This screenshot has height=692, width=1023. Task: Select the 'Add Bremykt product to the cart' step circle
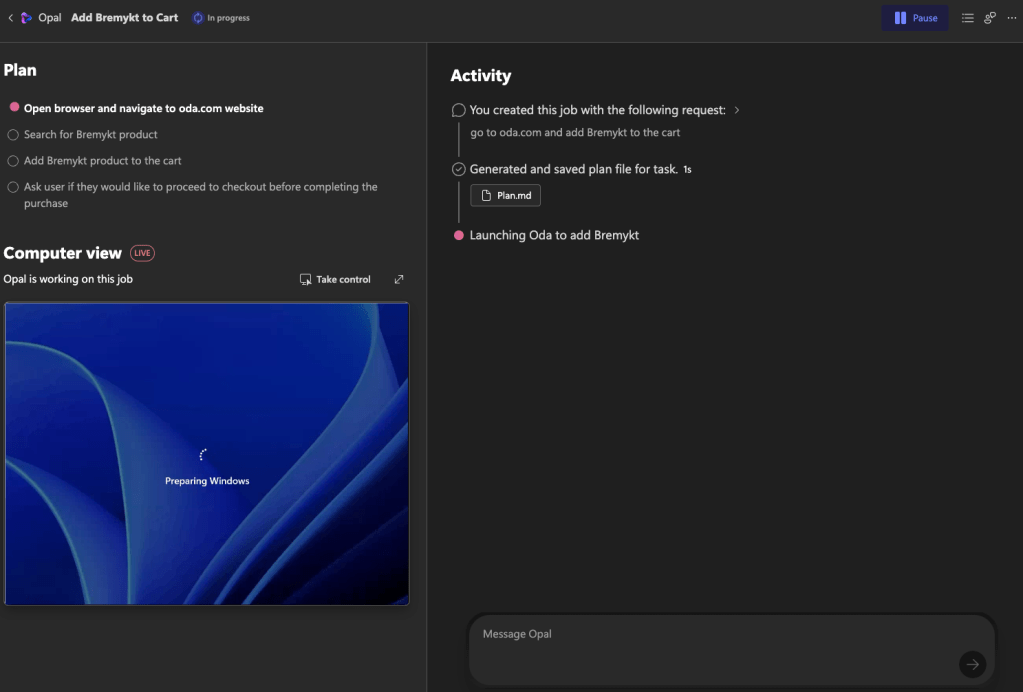pos(13,161)
